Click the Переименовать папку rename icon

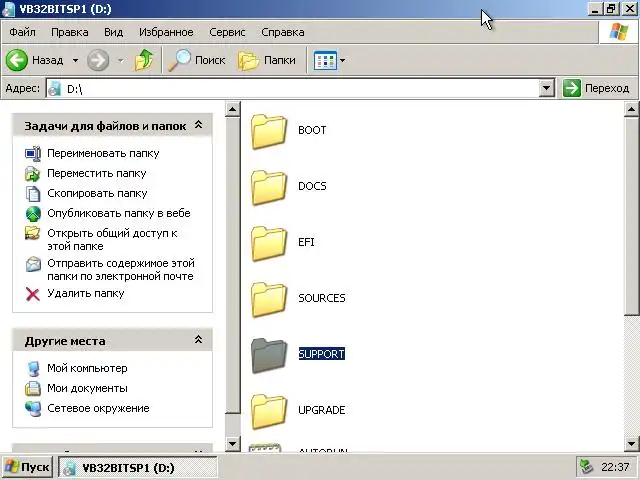(33, 153)
